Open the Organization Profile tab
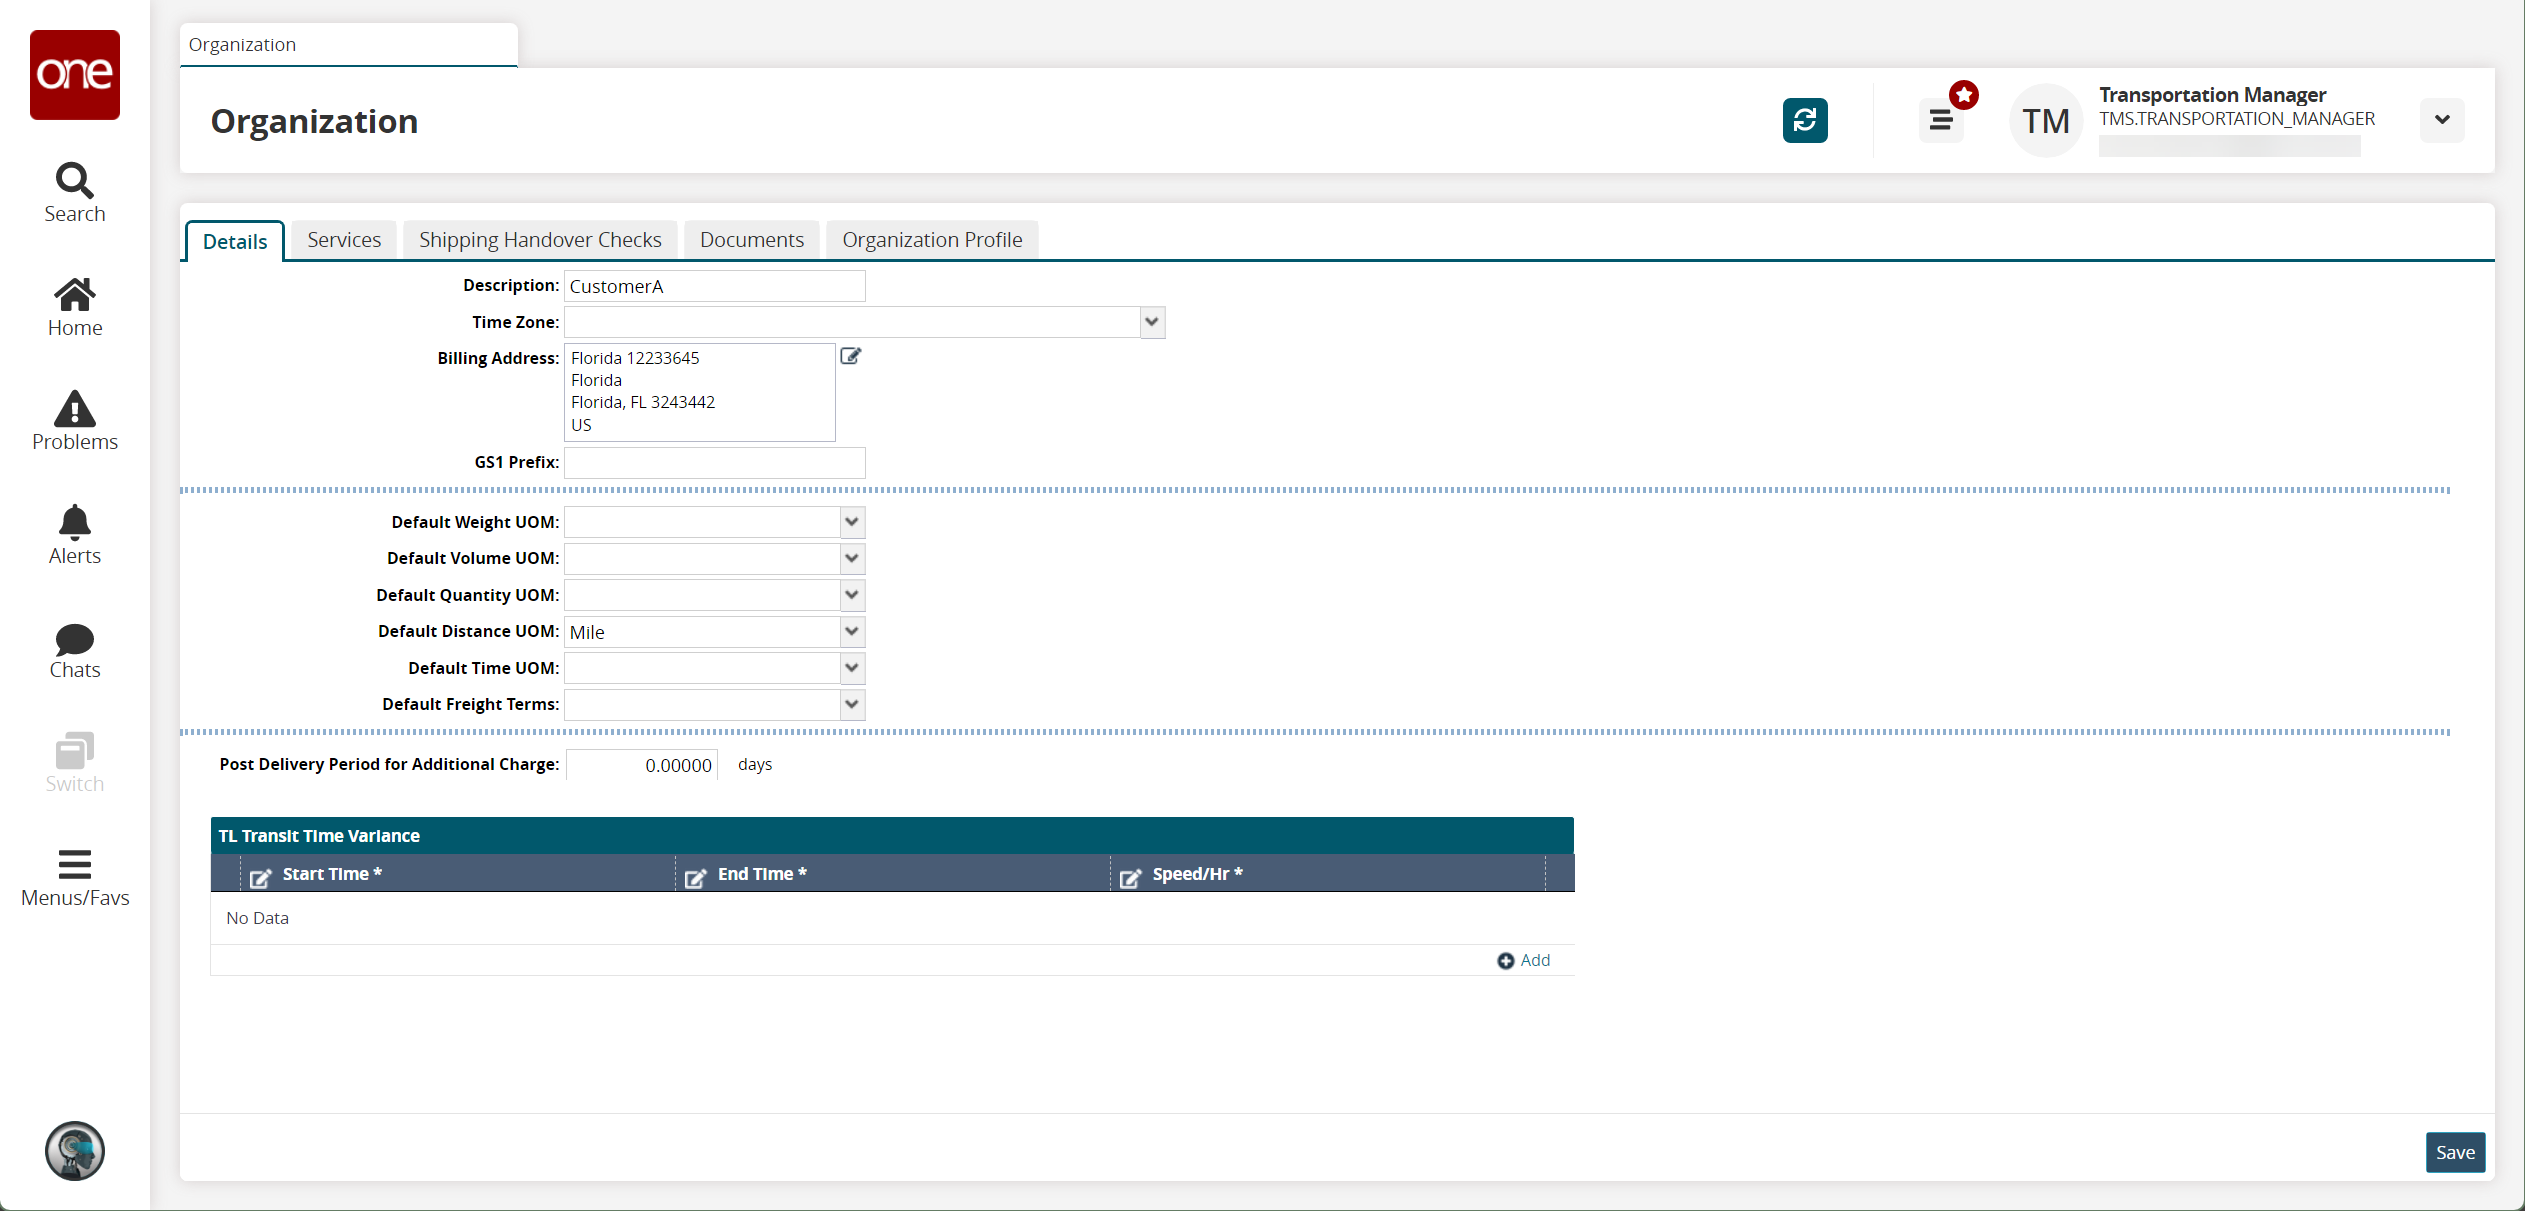Viewport: 2525px width, 1211px height. (932, 240)
